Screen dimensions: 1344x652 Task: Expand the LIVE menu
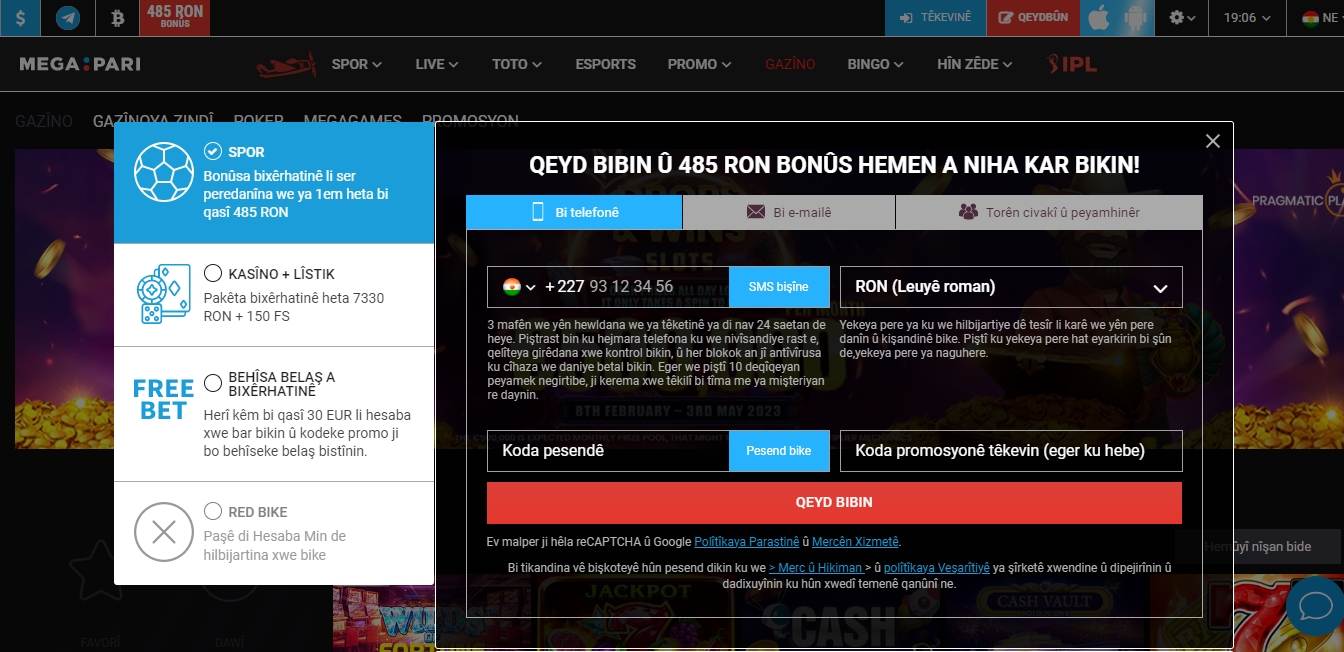click(437, 64)
